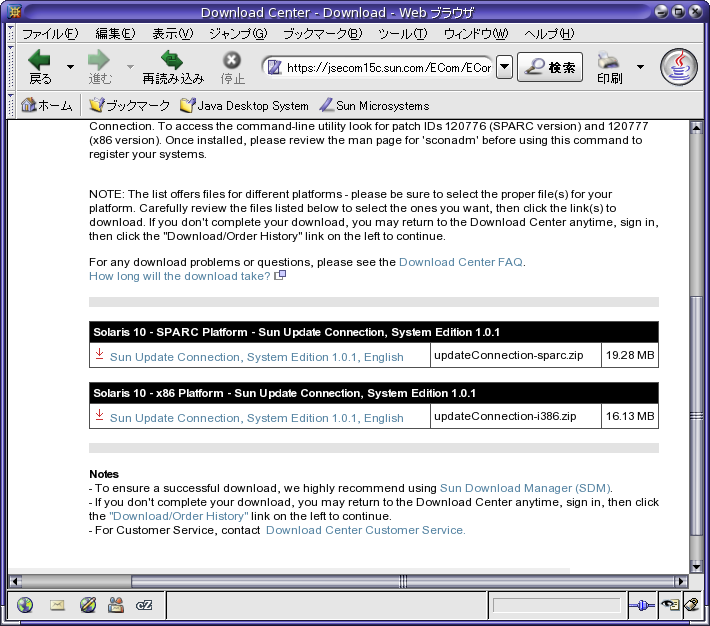Screen dimensions: 710x626
Task: Open the "Download/Order History" link
Action: [179, 516]
